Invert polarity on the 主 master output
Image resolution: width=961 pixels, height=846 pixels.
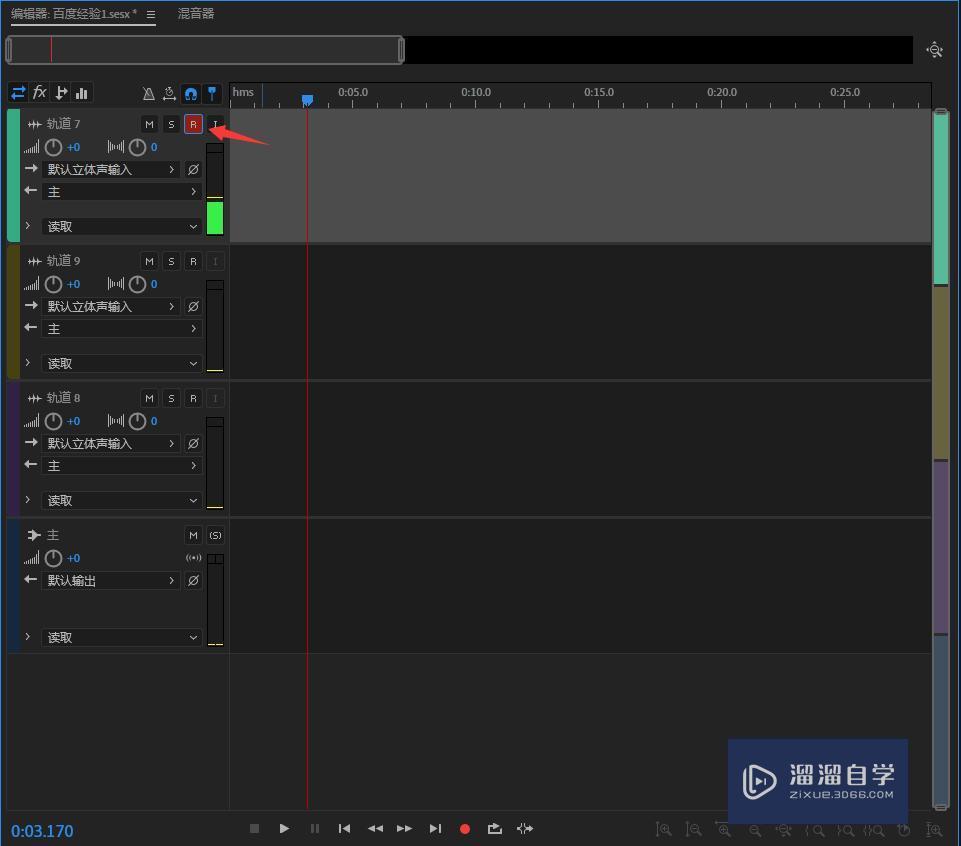click(x=193, y=581)
